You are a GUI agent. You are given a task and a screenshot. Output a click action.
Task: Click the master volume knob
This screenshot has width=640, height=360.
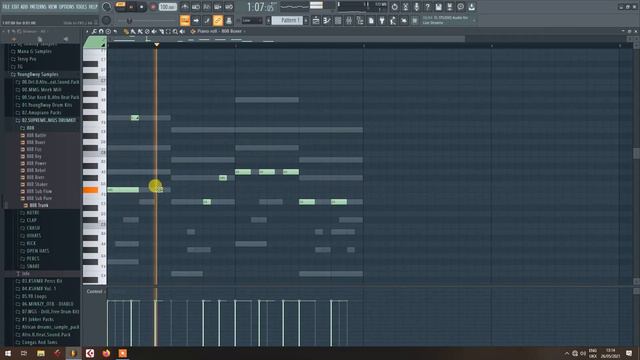point(107,7)
